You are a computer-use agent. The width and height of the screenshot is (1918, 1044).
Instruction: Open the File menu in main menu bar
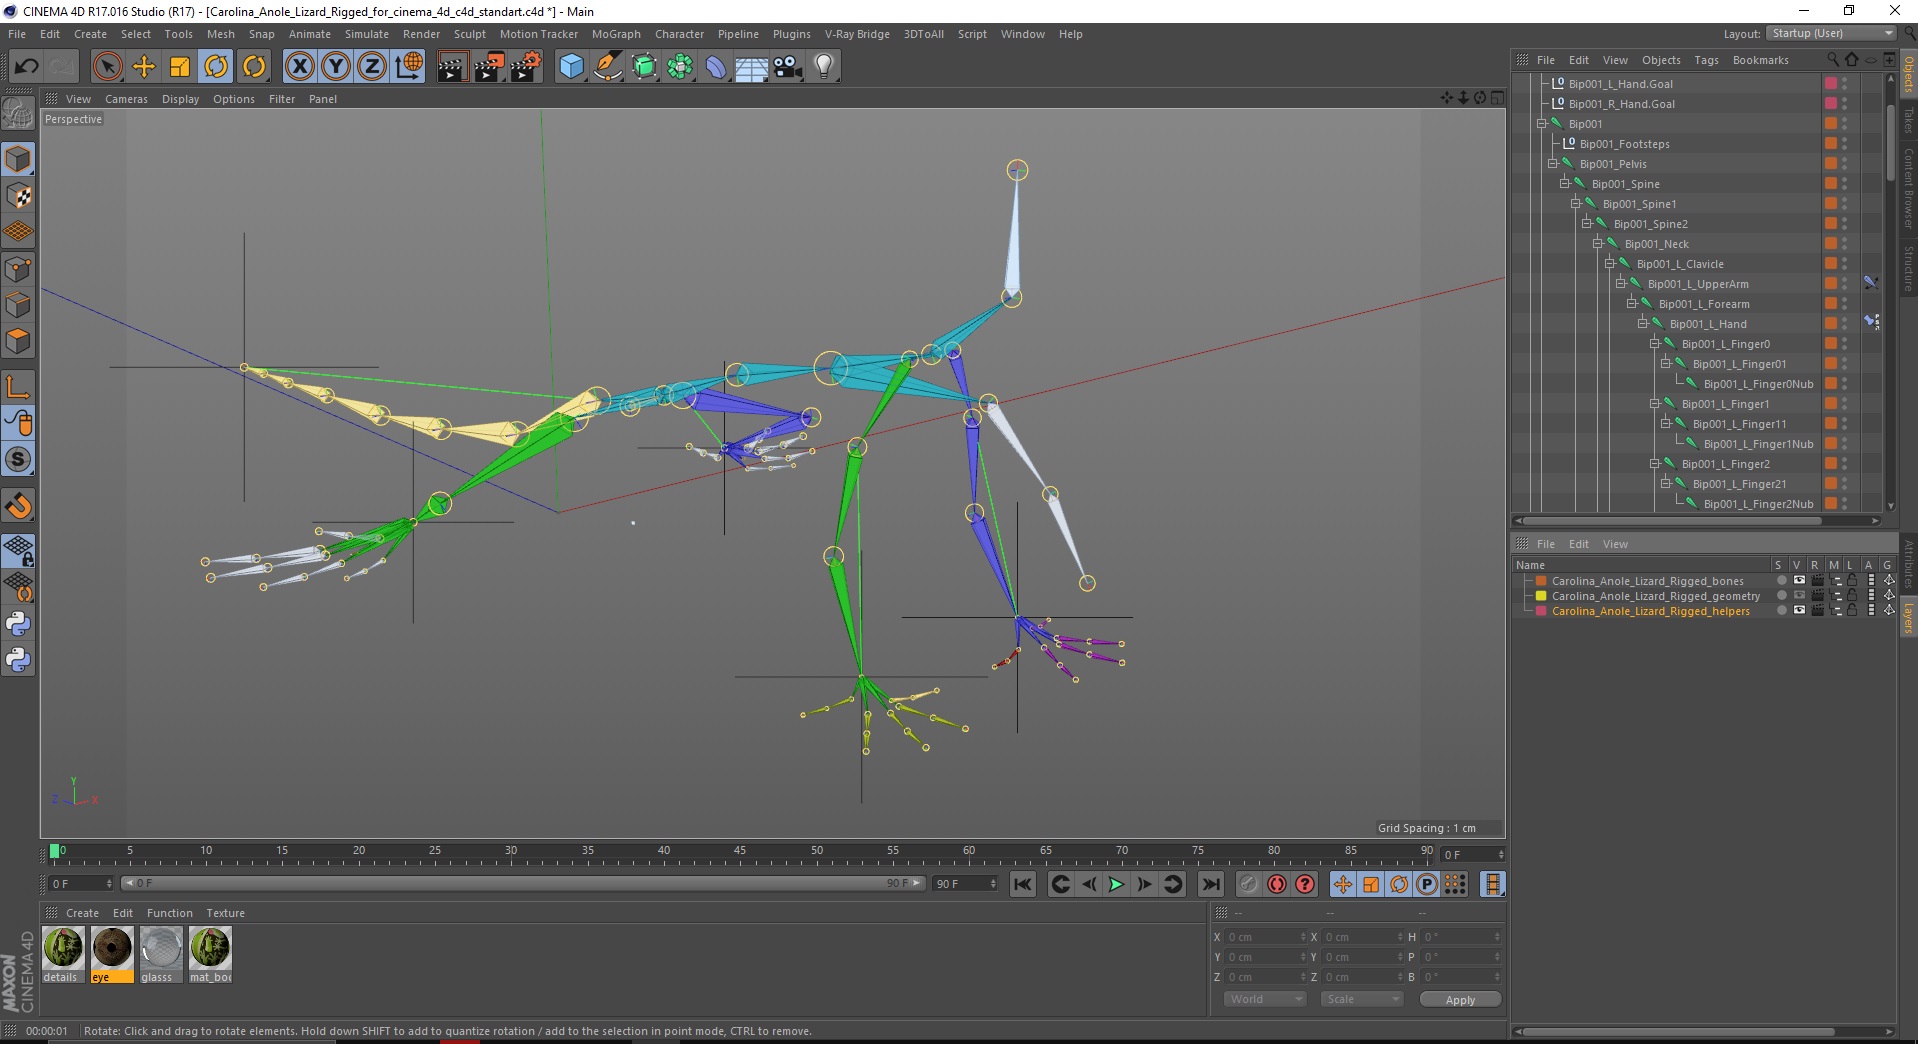(x=17, y=34)
